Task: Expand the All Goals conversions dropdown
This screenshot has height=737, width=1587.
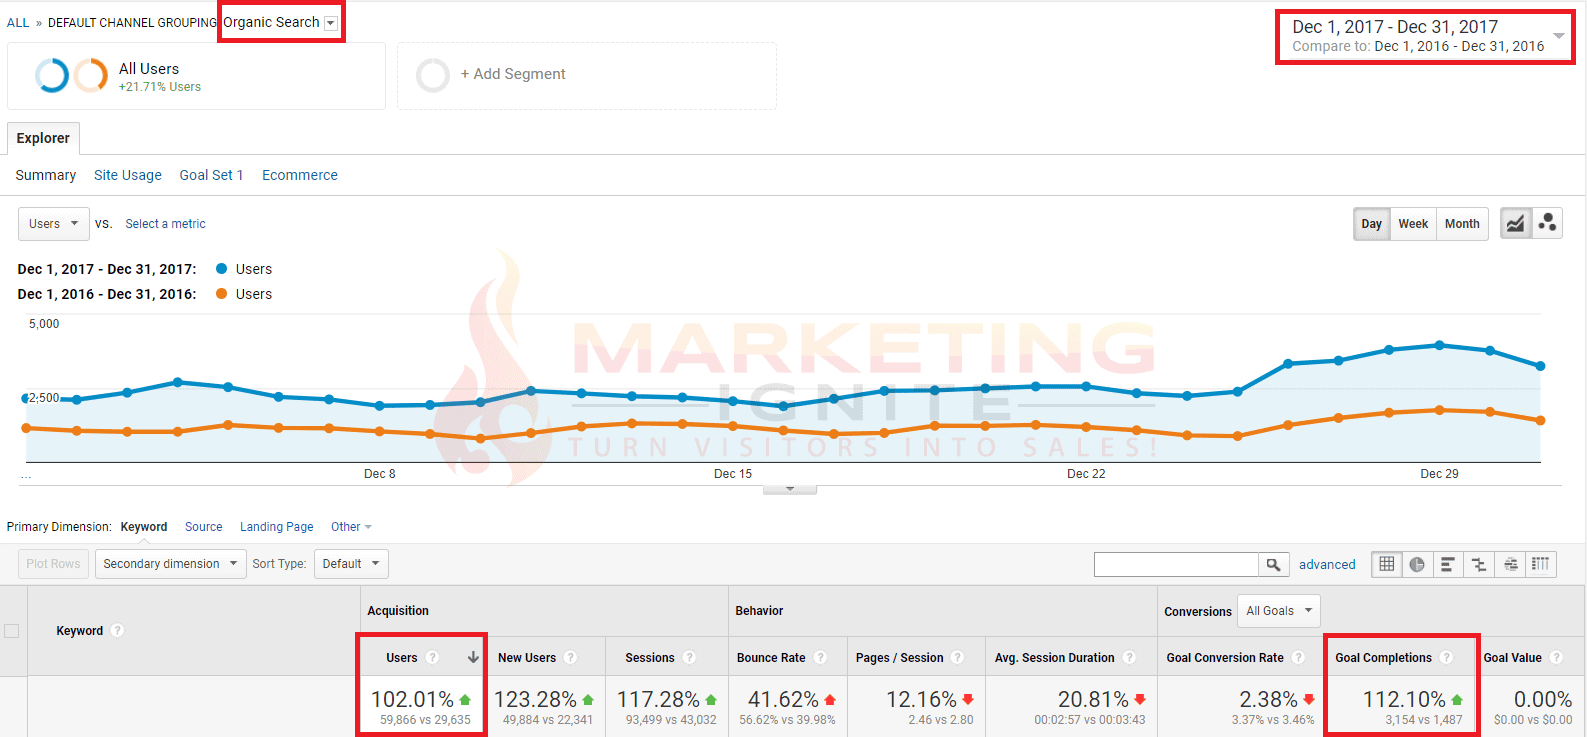Action: [1278, 611]
